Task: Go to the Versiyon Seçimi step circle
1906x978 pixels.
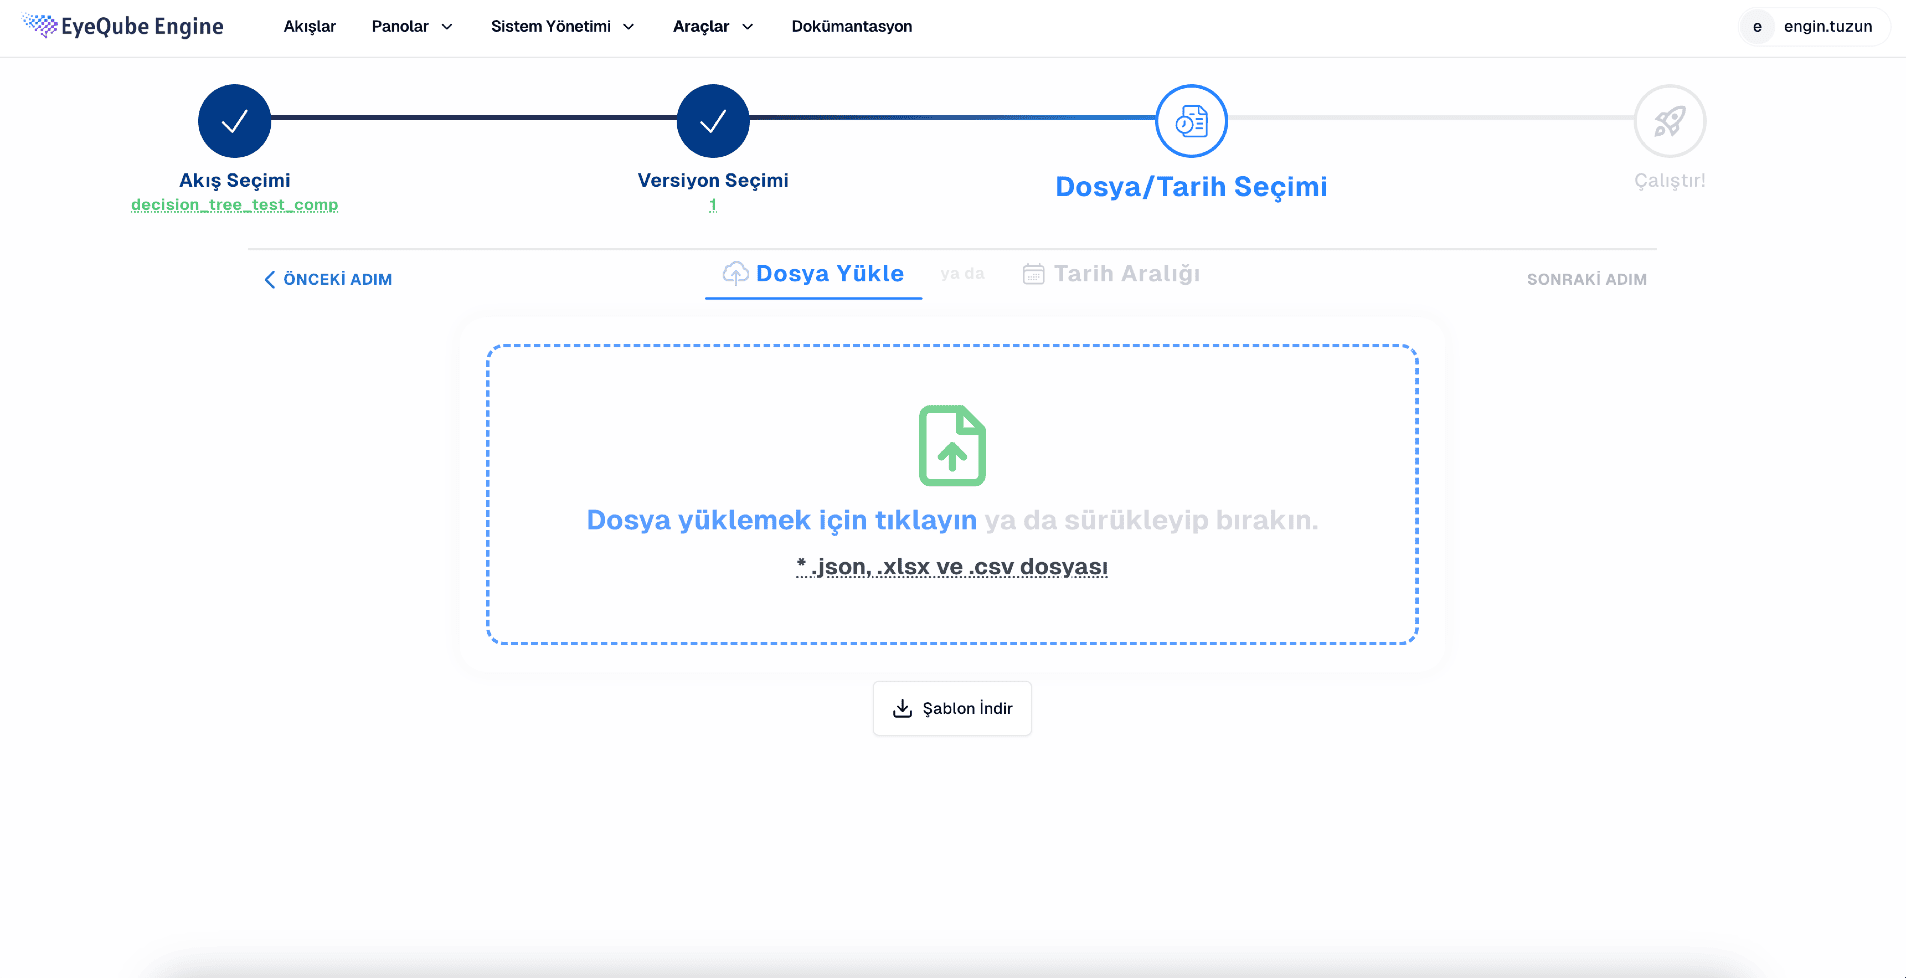Action: (x=713, y=121)
